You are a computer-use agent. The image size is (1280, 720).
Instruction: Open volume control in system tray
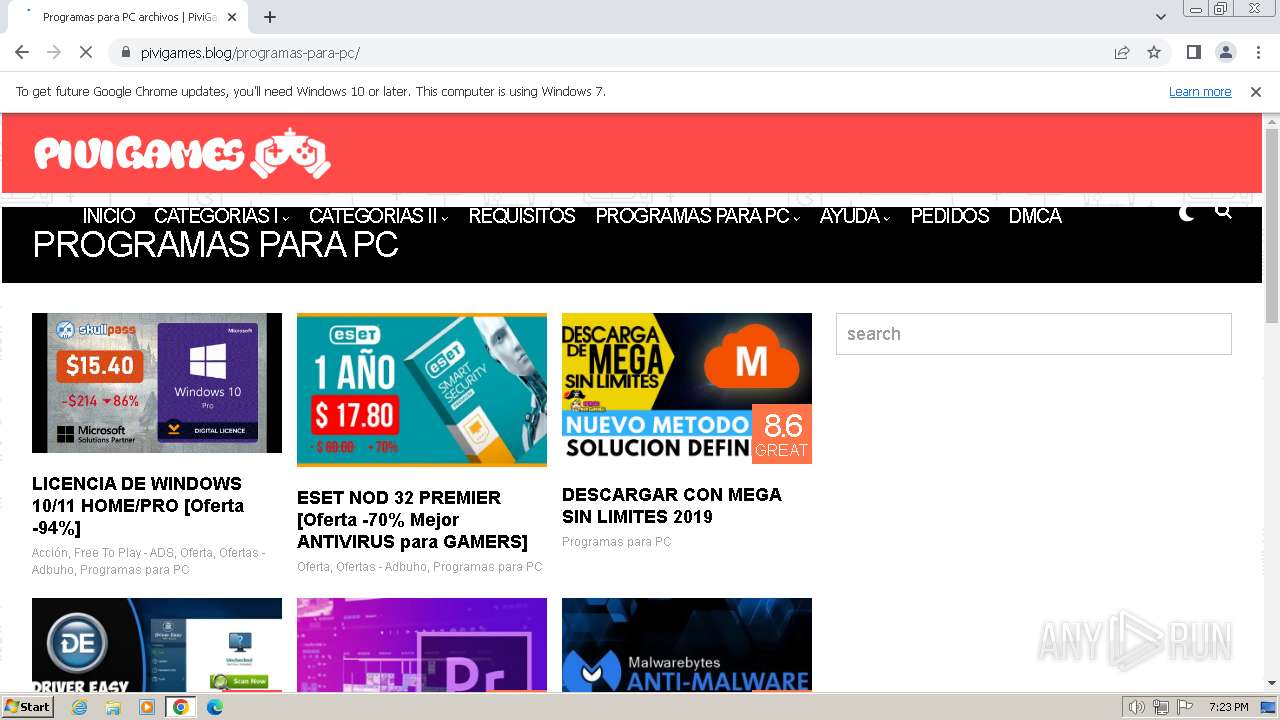(1136, 707)
